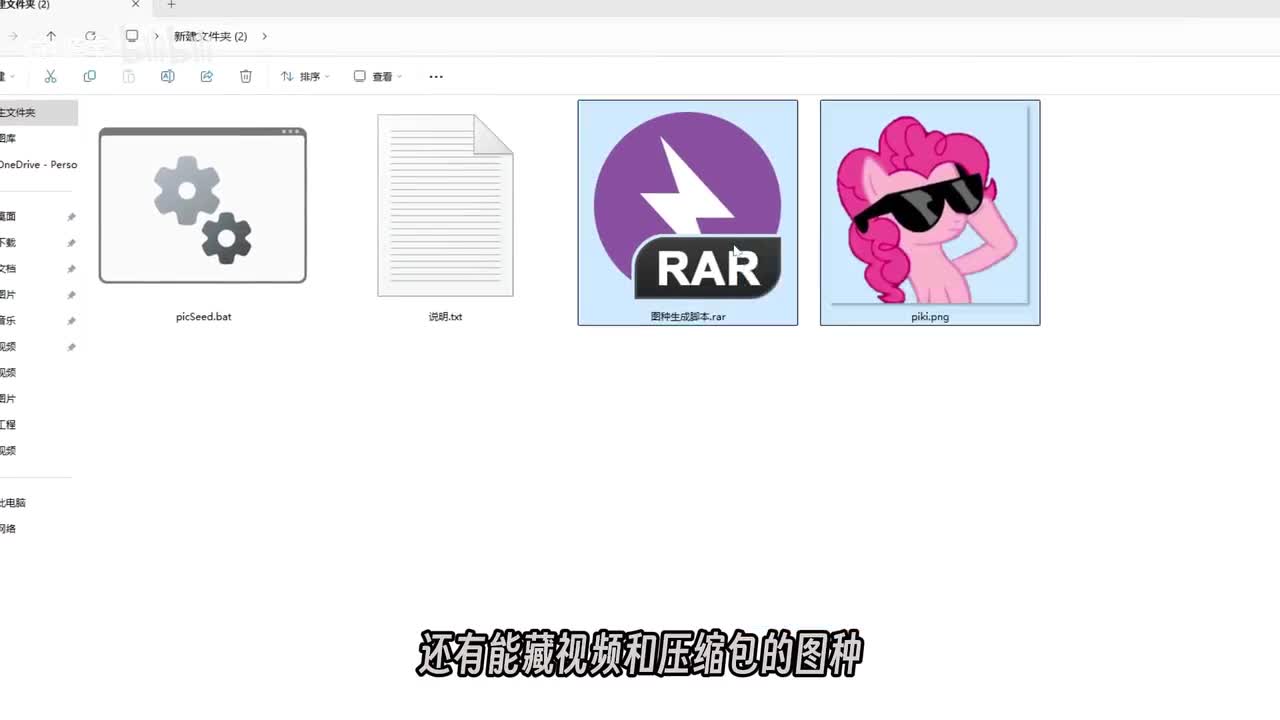Open the 排序 sort dropdown
This screenshot has width=1280, height=720.
[x=304, y=76]
